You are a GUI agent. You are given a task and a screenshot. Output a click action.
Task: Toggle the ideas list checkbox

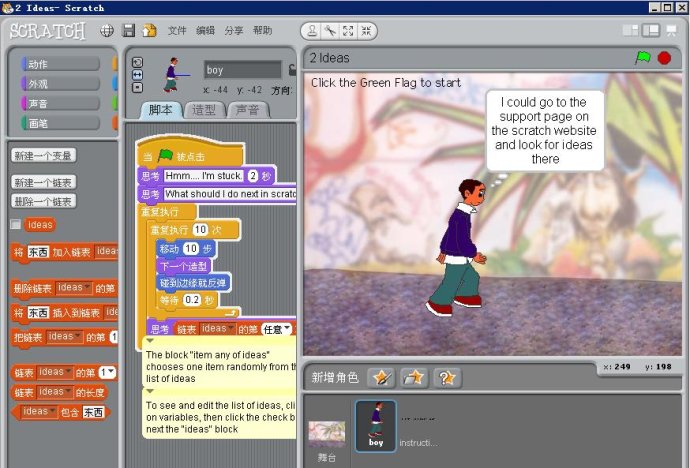pos(16,224)
